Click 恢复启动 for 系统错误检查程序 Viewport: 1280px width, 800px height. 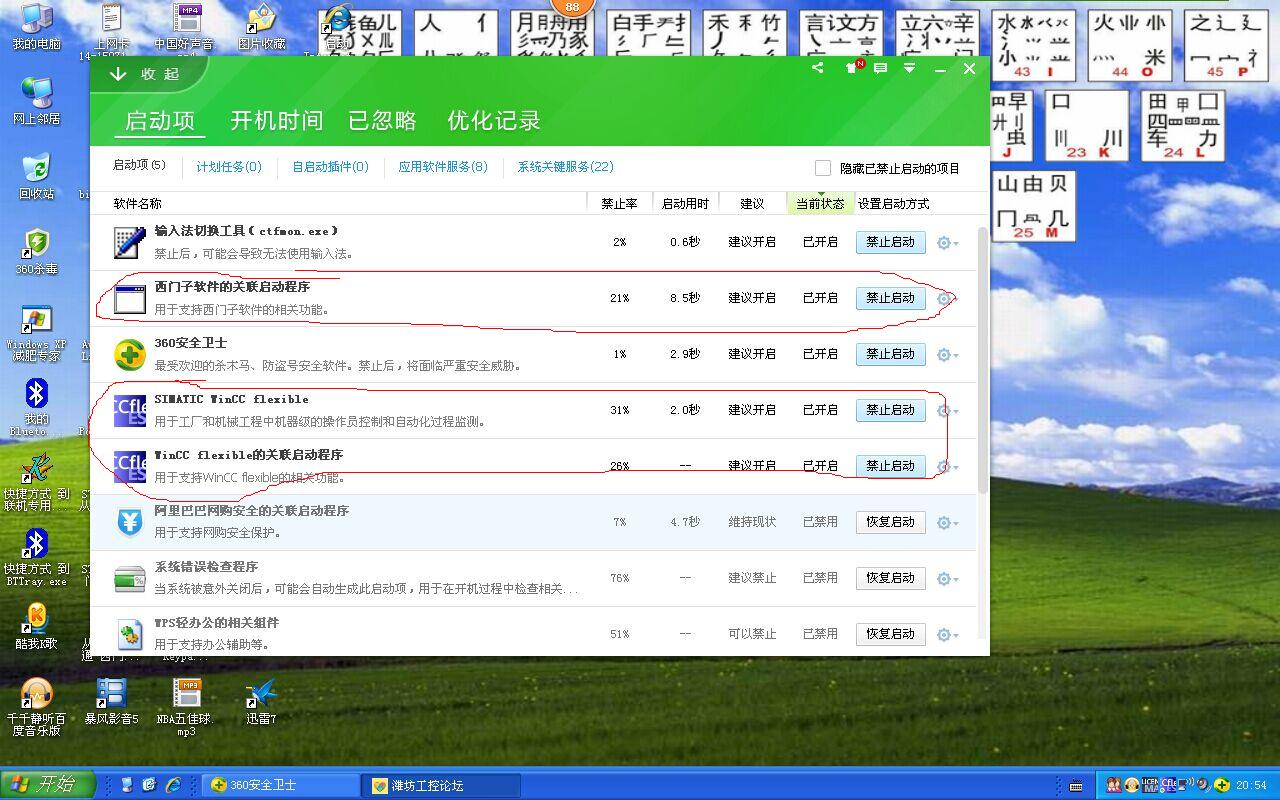[x=890, y=578]
